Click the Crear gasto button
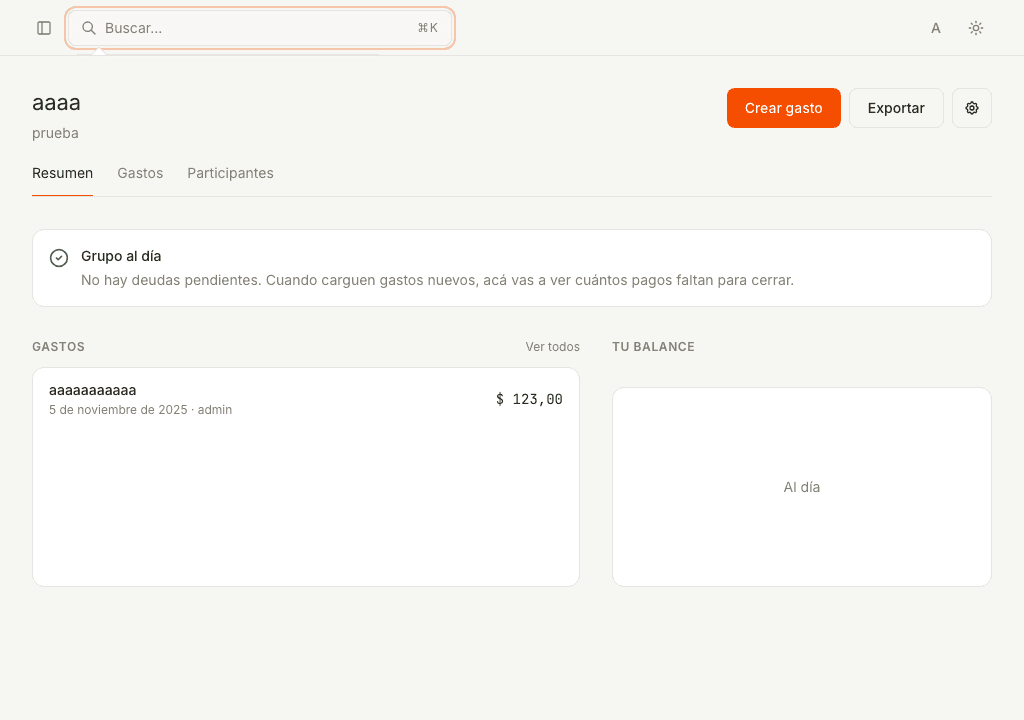The height and width of the screenshot is (720, 1024). pos(784,108)
